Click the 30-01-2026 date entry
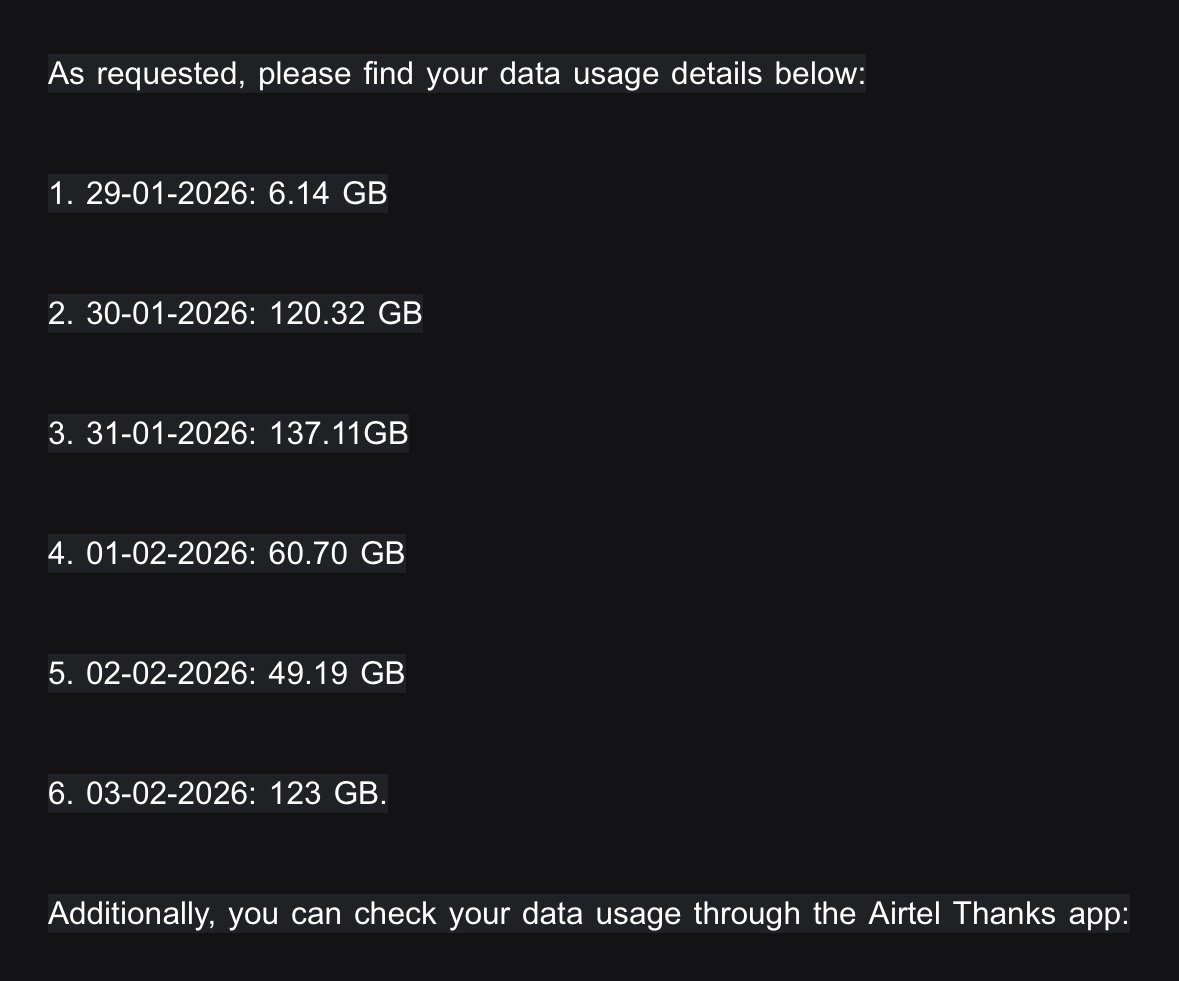Image resolution: width=1179 pixels, height=981 pixels. [x=171, y=313]
